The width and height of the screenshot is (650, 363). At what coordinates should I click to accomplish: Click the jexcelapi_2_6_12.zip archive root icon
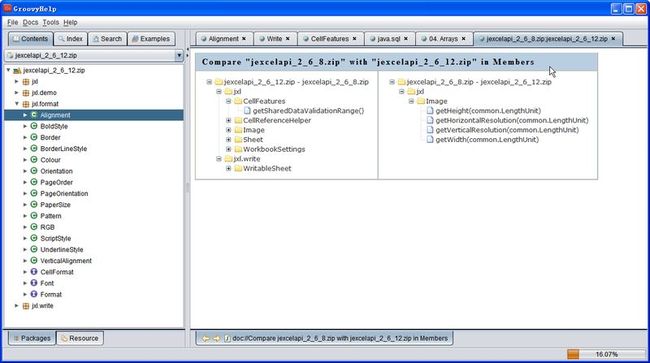click(17, 70)
